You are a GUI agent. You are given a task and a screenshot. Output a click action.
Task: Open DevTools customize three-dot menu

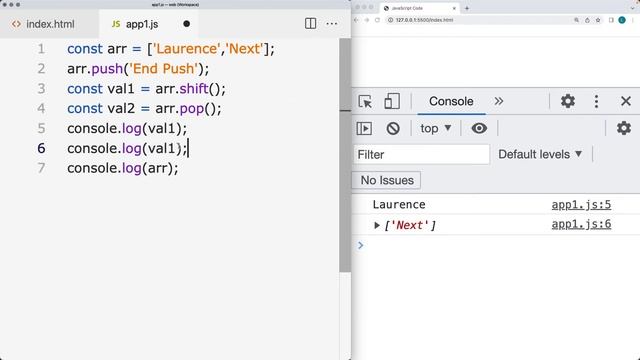(596, 101)
